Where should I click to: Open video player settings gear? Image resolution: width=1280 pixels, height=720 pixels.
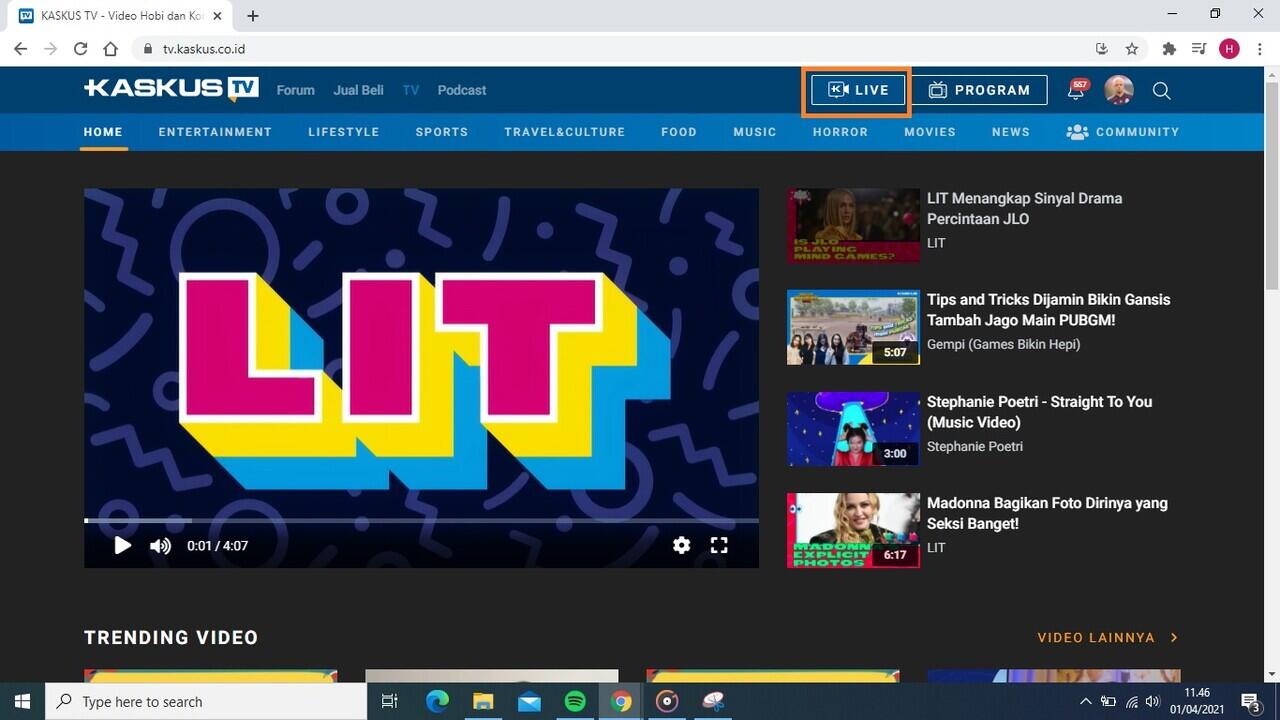coord(681,545)
